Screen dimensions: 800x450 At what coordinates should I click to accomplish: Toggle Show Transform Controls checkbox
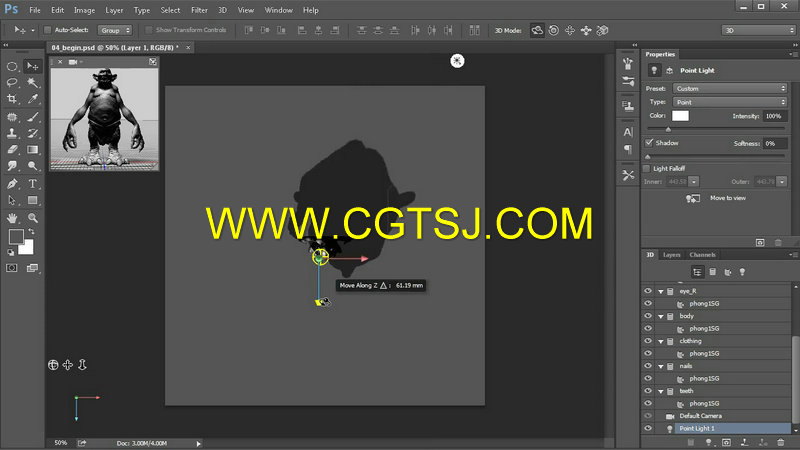(x=148, y=30)
